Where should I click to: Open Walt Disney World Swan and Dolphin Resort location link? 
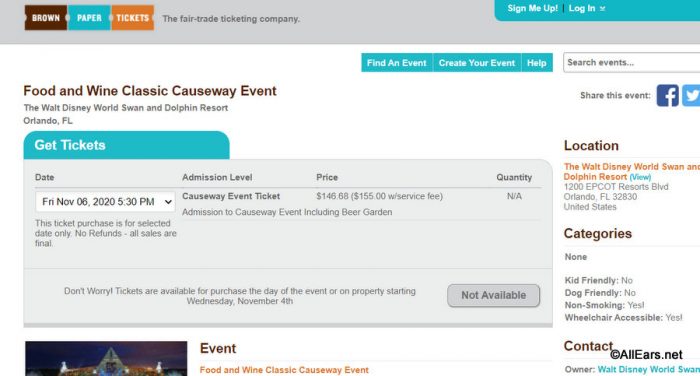click(631, 171)
